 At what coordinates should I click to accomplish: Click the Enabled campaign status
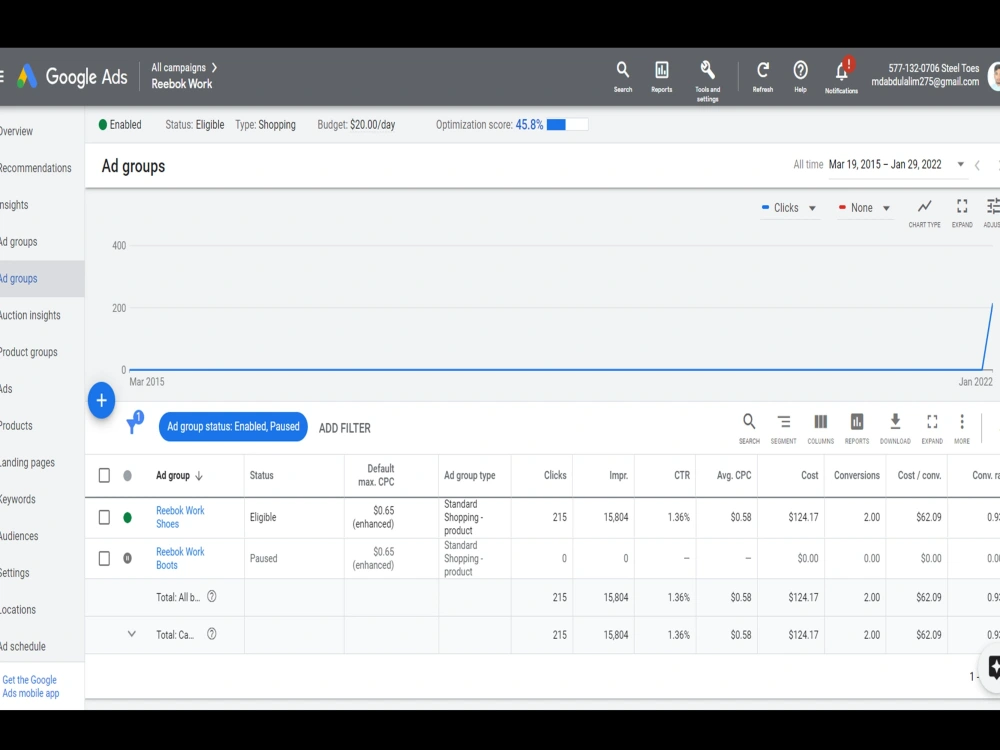(x=120, y=125)
